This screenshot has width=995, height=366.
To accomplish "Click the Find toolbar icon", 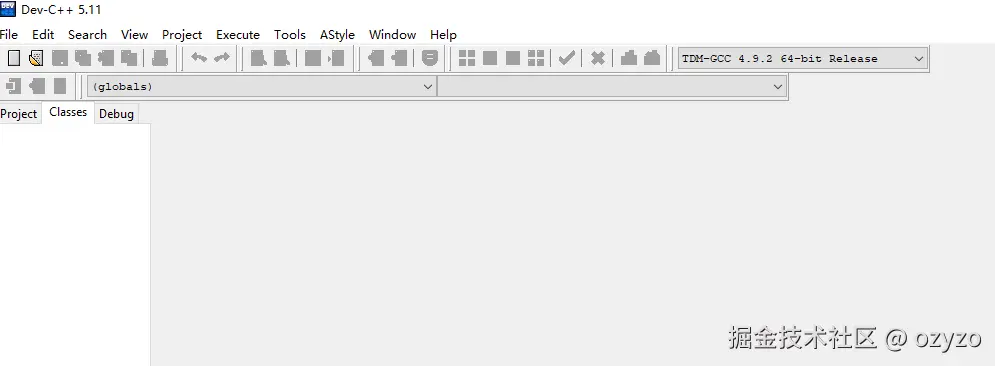I will 258,58.
